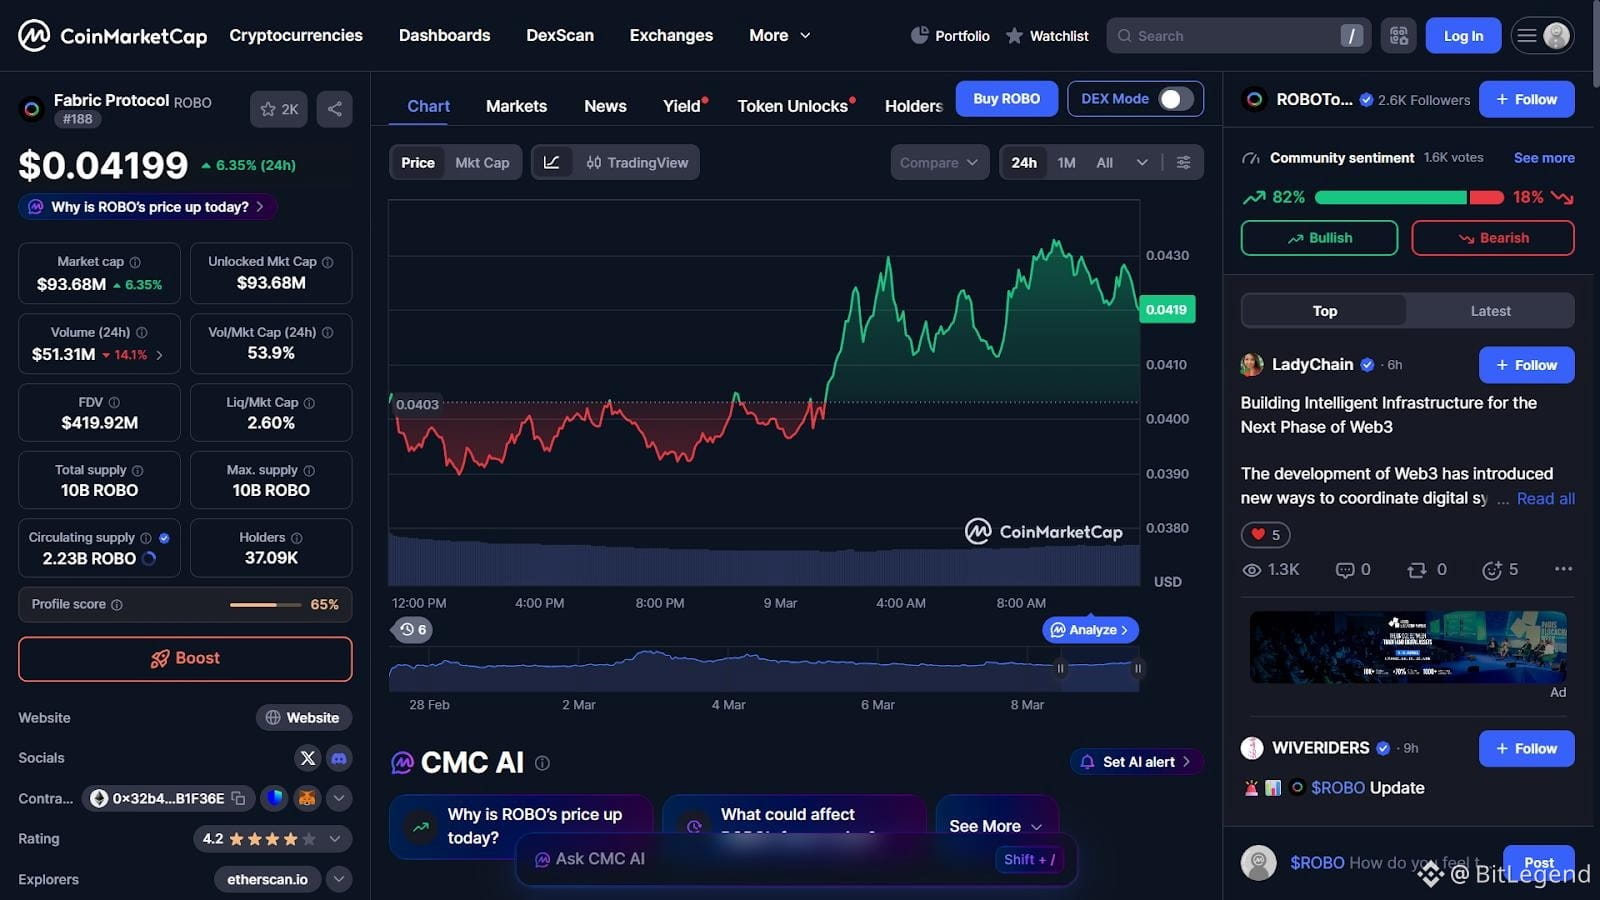Click the info icon beside Holders
The image size is (1600, 900).
296,538
